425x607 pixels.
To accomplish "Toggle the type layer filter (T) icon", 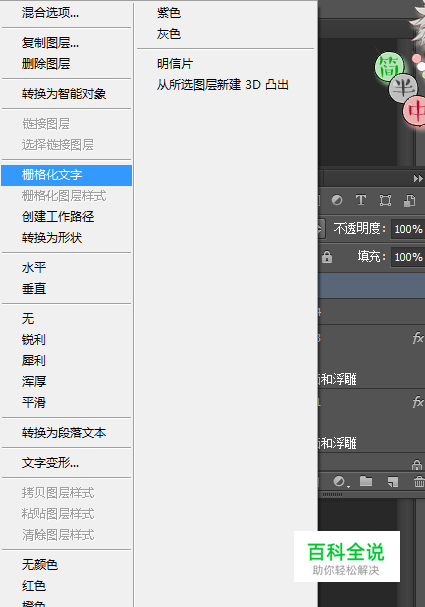I will click(361, 200).
